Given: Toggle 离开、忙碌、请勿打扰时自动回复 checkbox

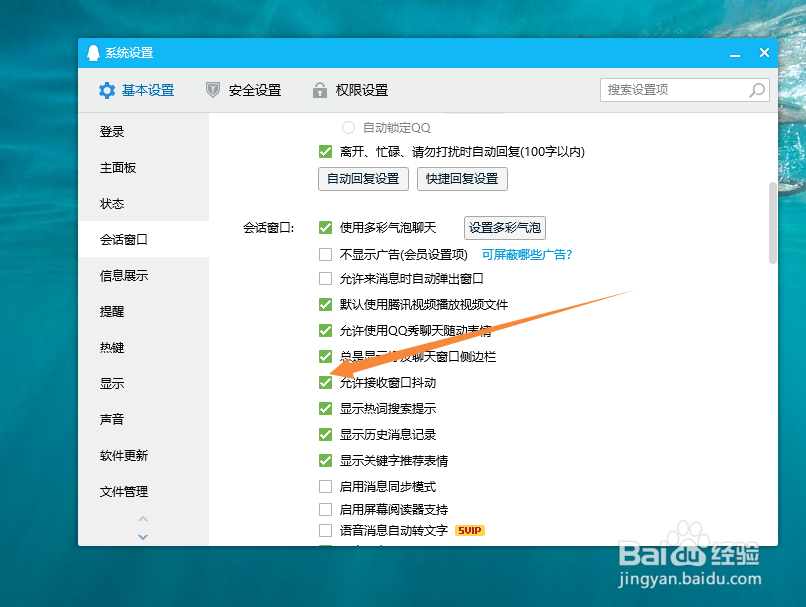Looking at the screenshot, I should [325, 152].
